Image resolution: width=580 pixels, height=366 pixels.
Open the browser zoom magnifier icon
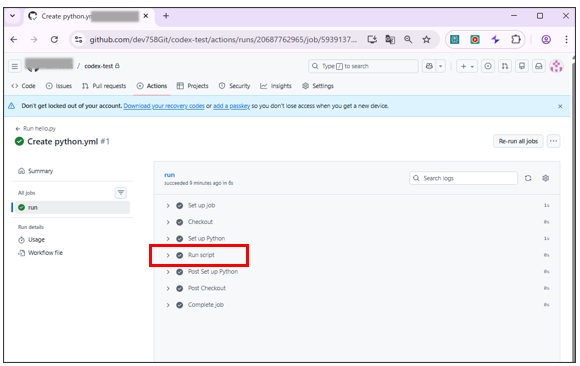tap(408, 40)
